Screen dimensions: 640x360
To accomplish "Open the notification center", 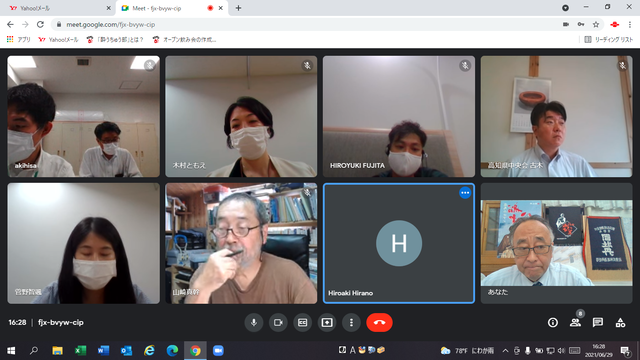I will click(625, 351).
